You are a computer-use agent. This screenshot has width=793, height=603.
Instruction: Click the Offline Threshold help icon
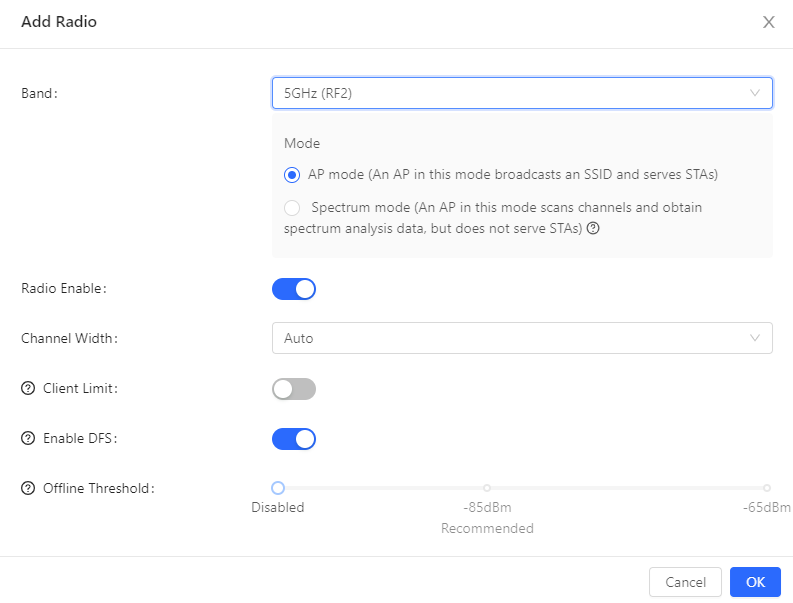pyautogui.click(x=28, y=488)
